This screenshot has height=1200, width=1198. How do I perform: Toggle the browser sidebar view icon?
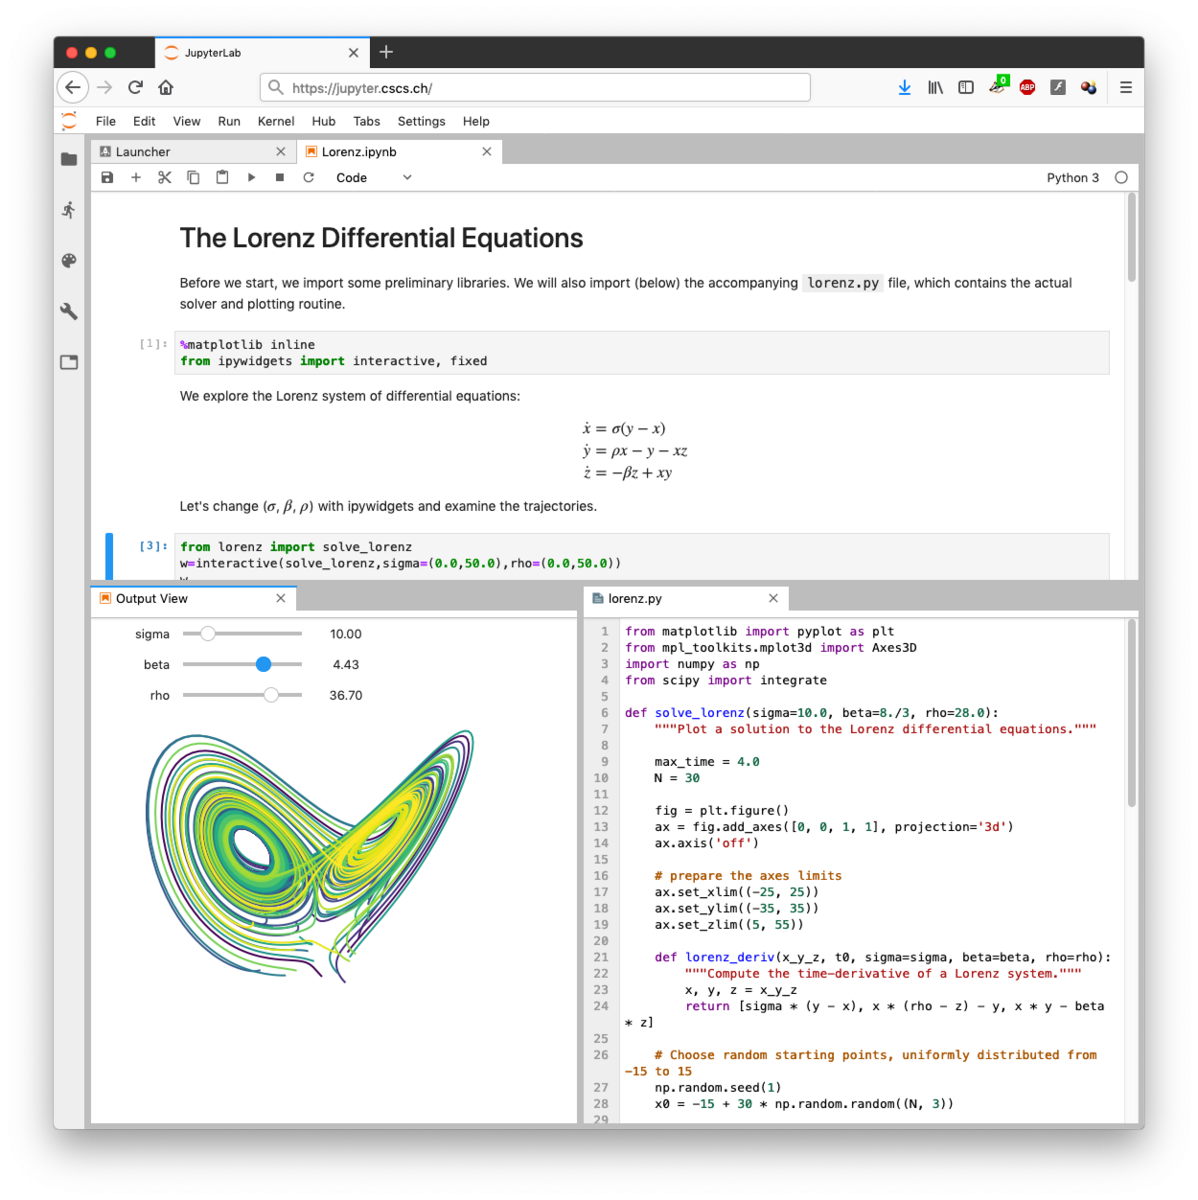(x=966, y=88)
